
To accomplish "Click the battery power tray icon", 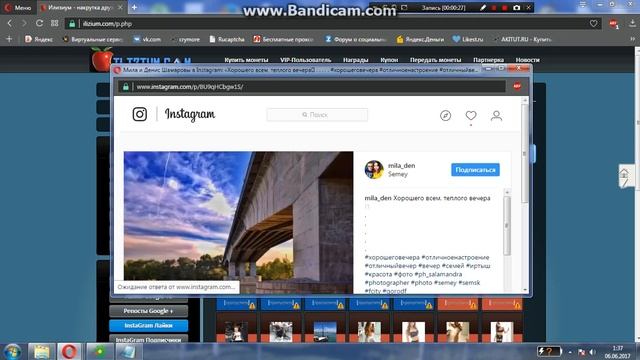I will point(549,351).
